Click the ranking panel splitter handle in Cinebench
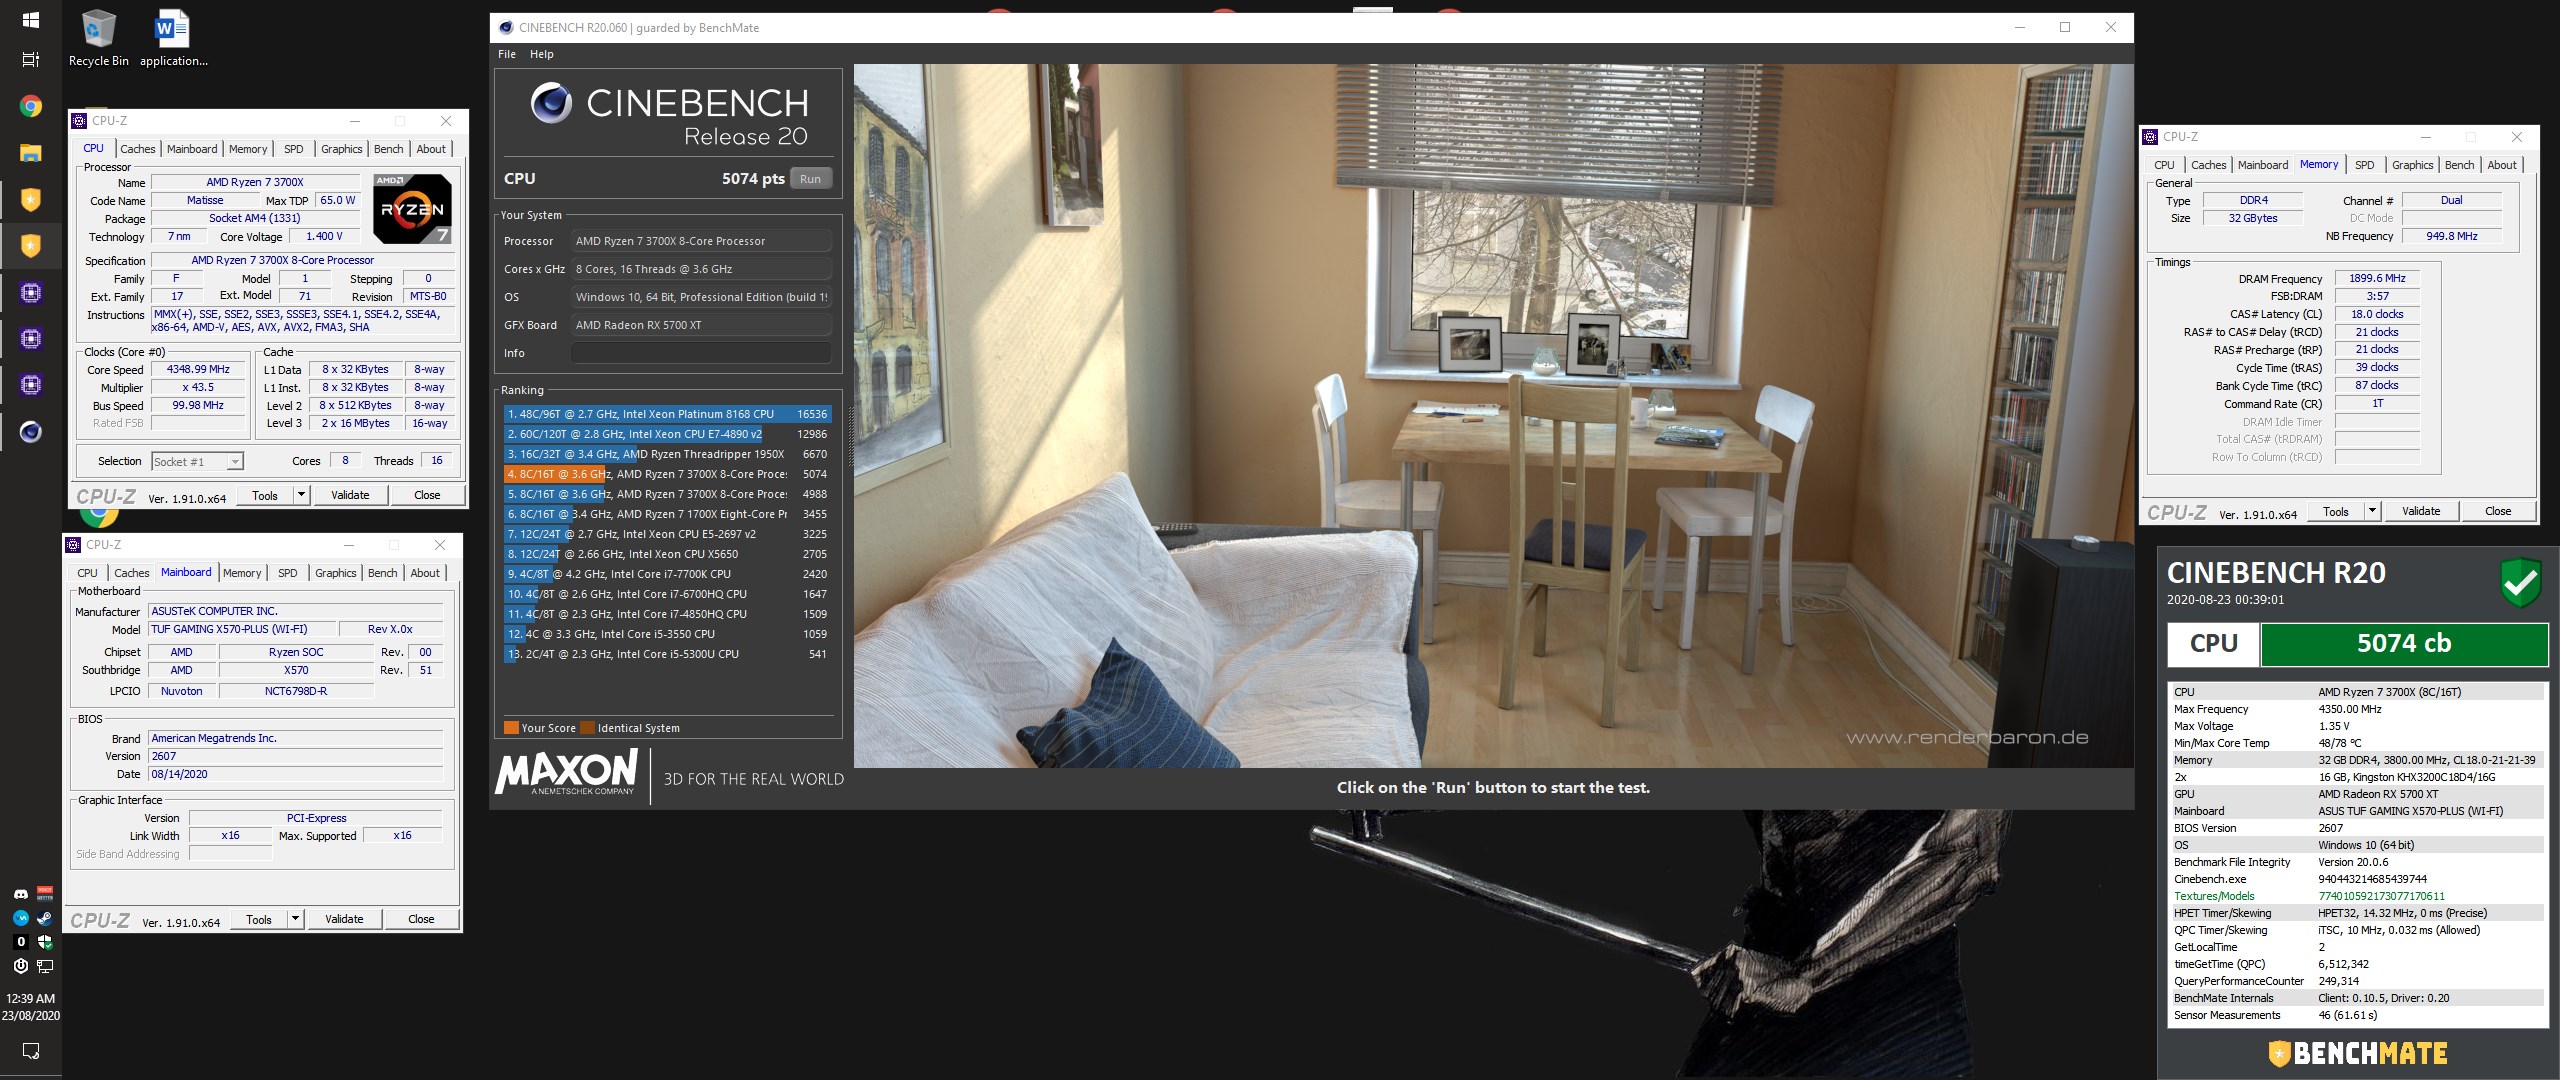The height and width of the screenshot is (1080, 2560). (851, 435)
